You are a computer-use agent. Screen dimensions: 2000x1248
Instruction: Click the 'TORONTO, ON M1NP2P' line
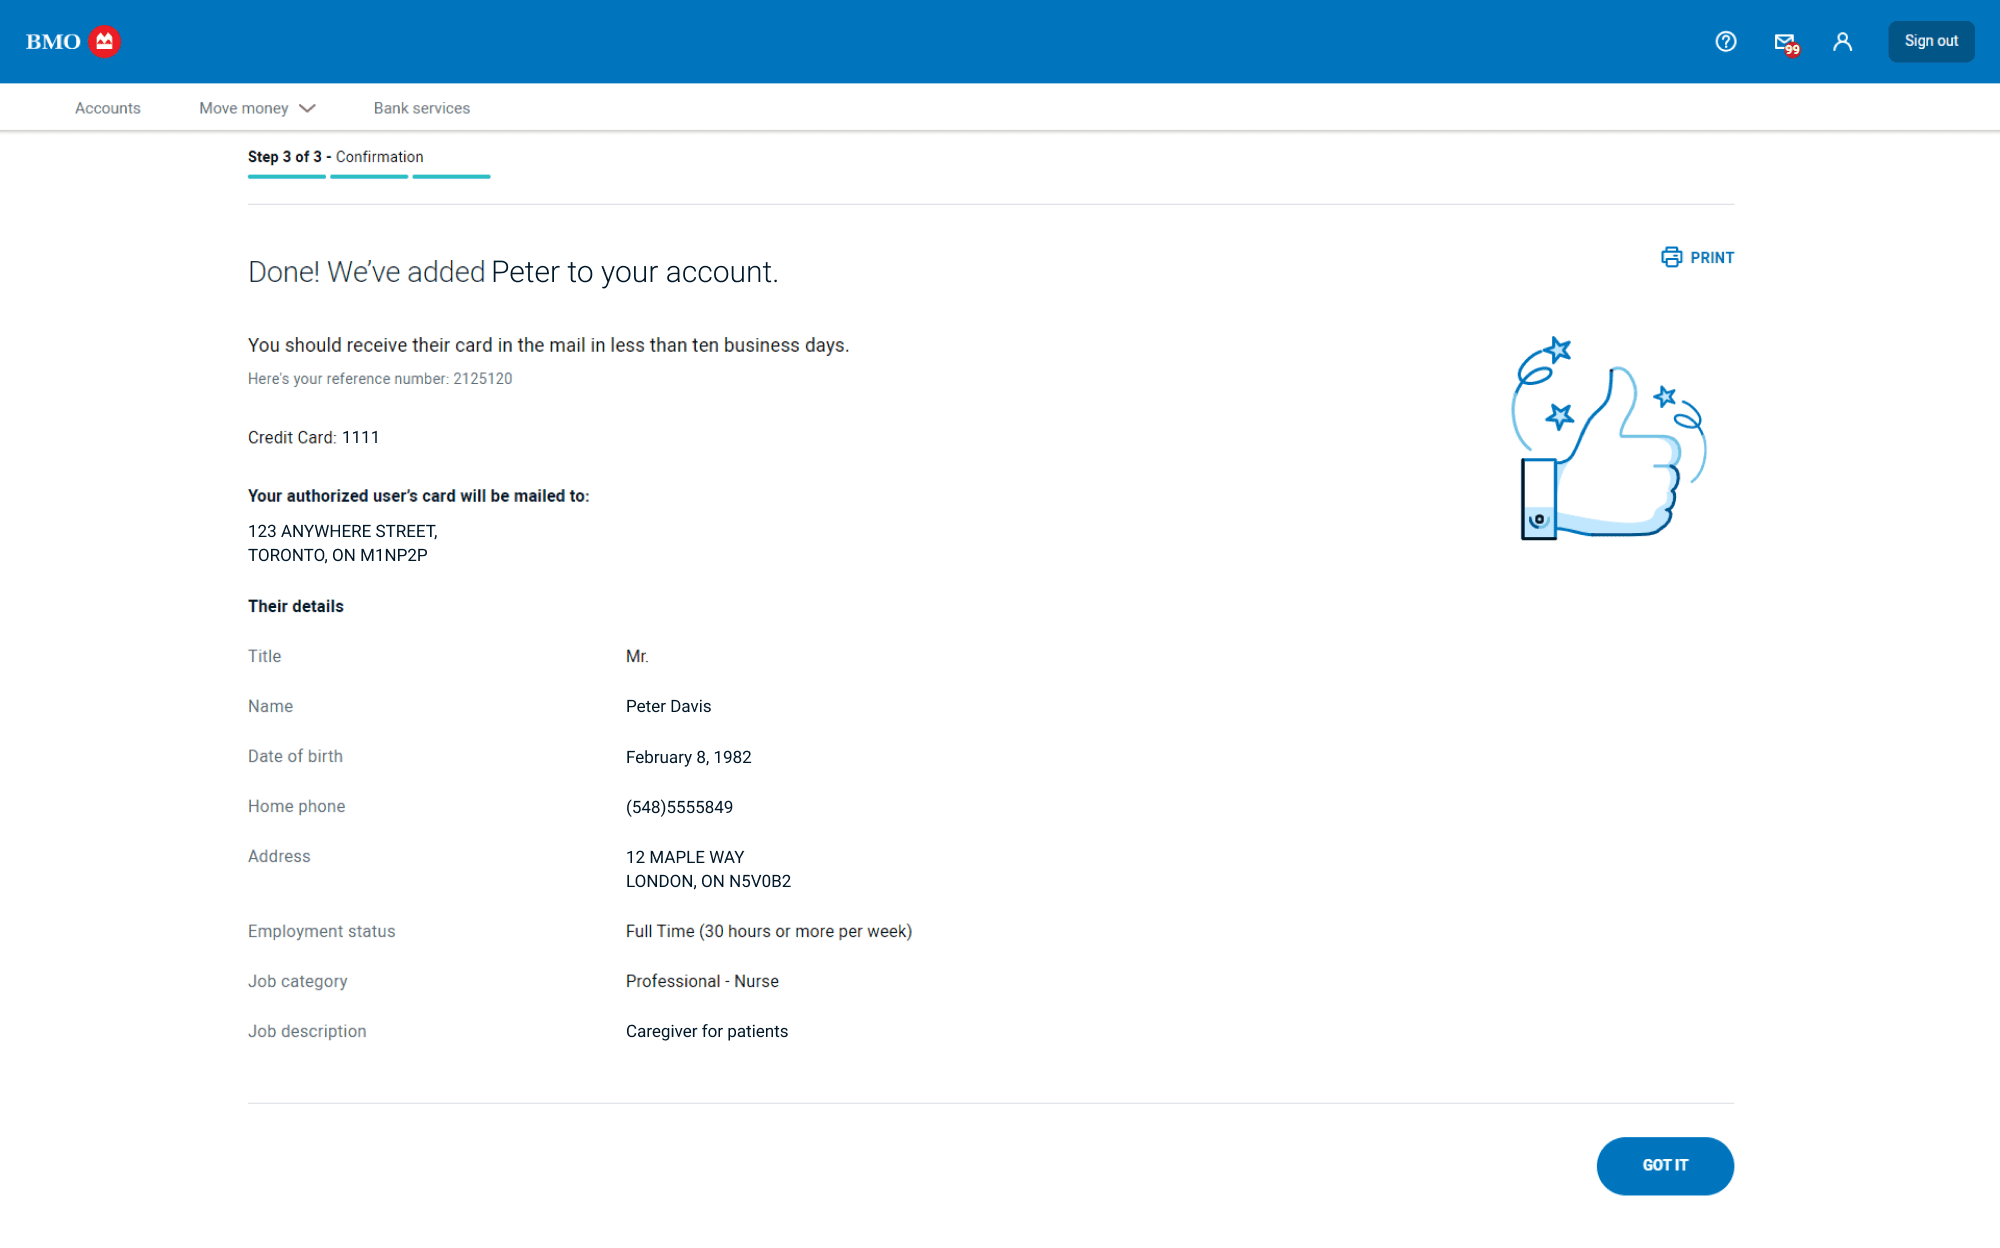coord(338,556)
